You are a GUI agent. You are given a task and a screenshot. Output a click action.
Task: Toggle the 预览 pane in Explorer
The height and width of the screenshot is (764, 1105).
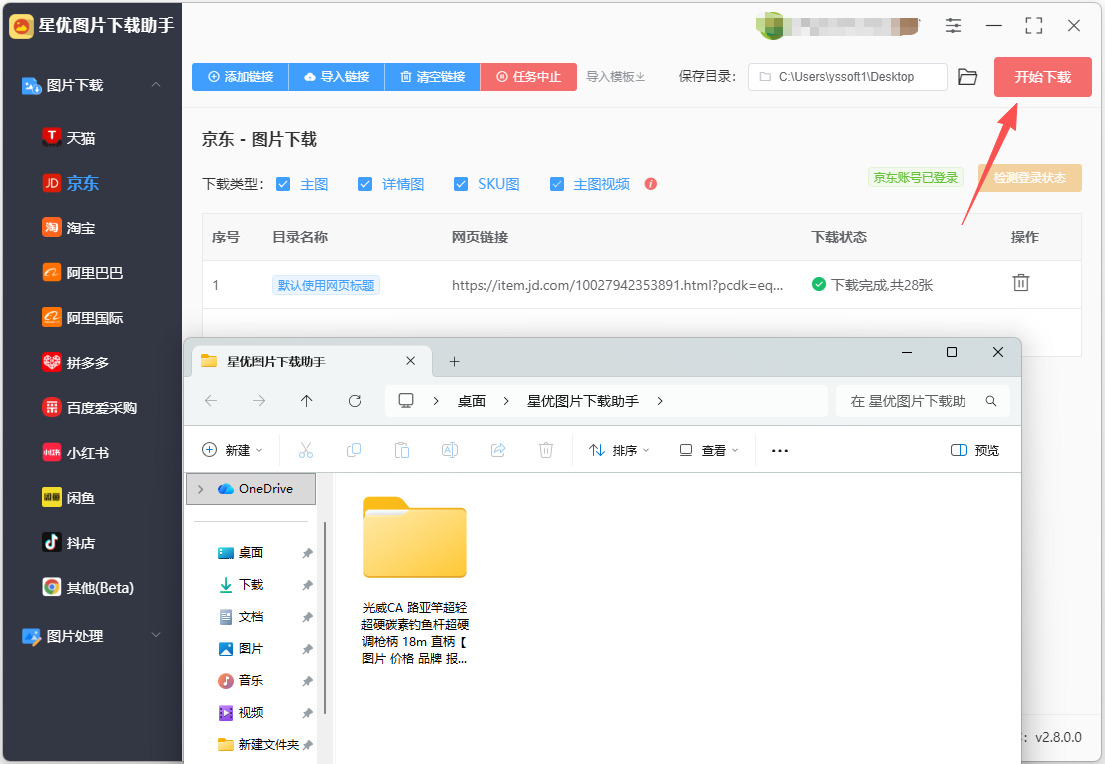coord(975,450)
